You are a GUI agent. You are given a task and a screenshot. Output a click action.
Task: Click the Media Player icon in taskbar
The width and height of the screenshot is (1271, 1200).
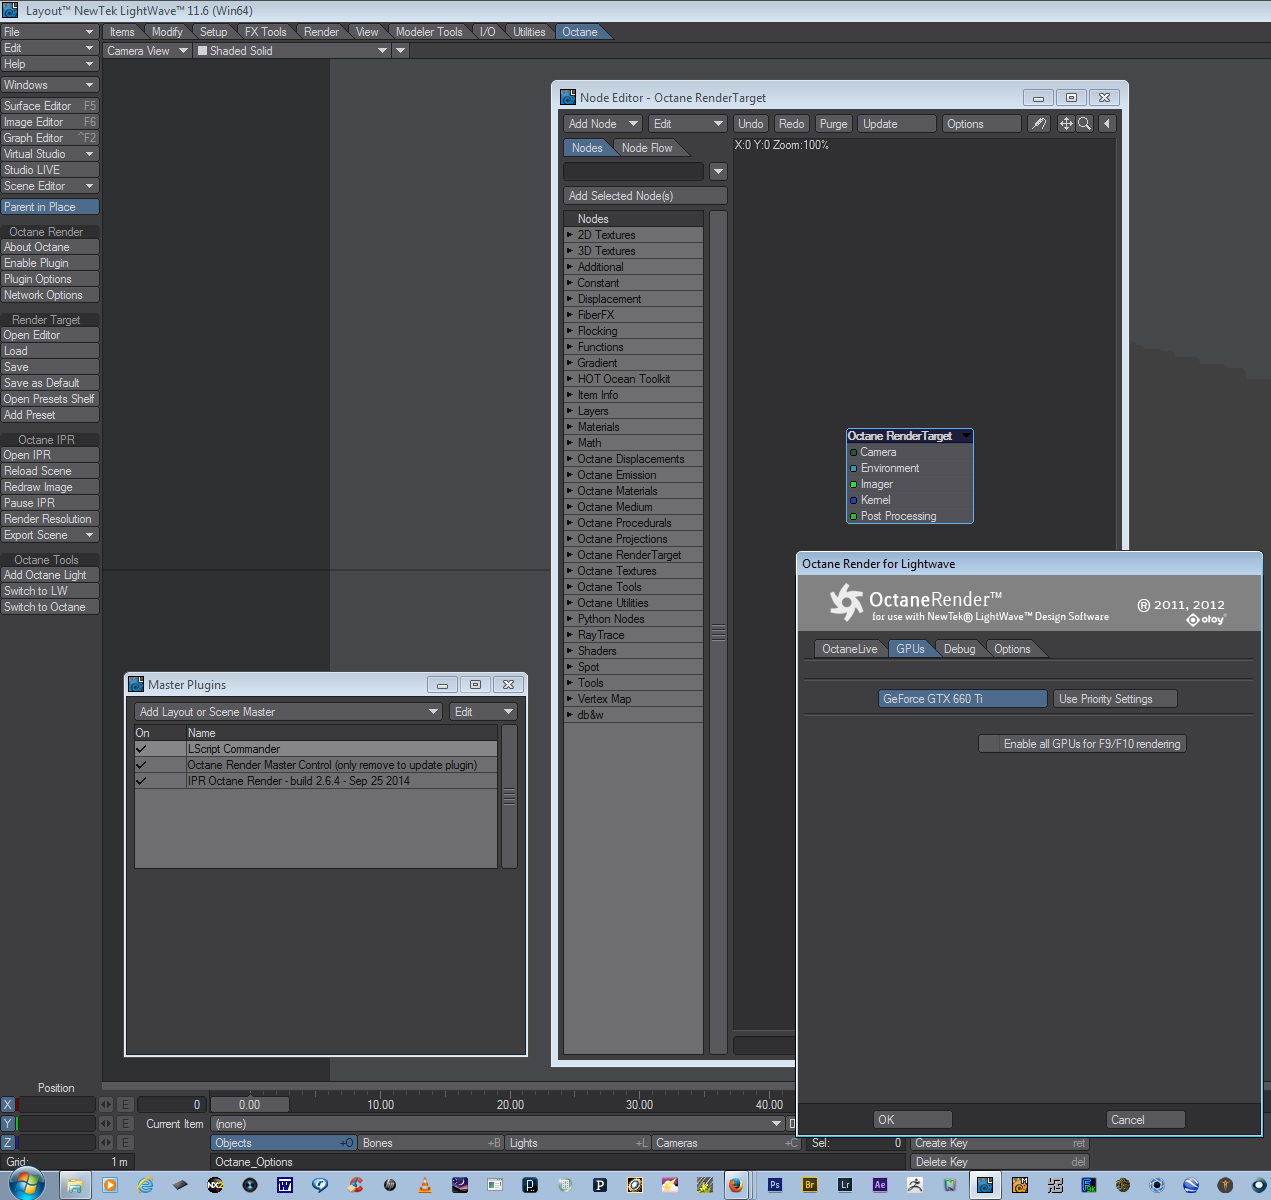point(110,1185)
